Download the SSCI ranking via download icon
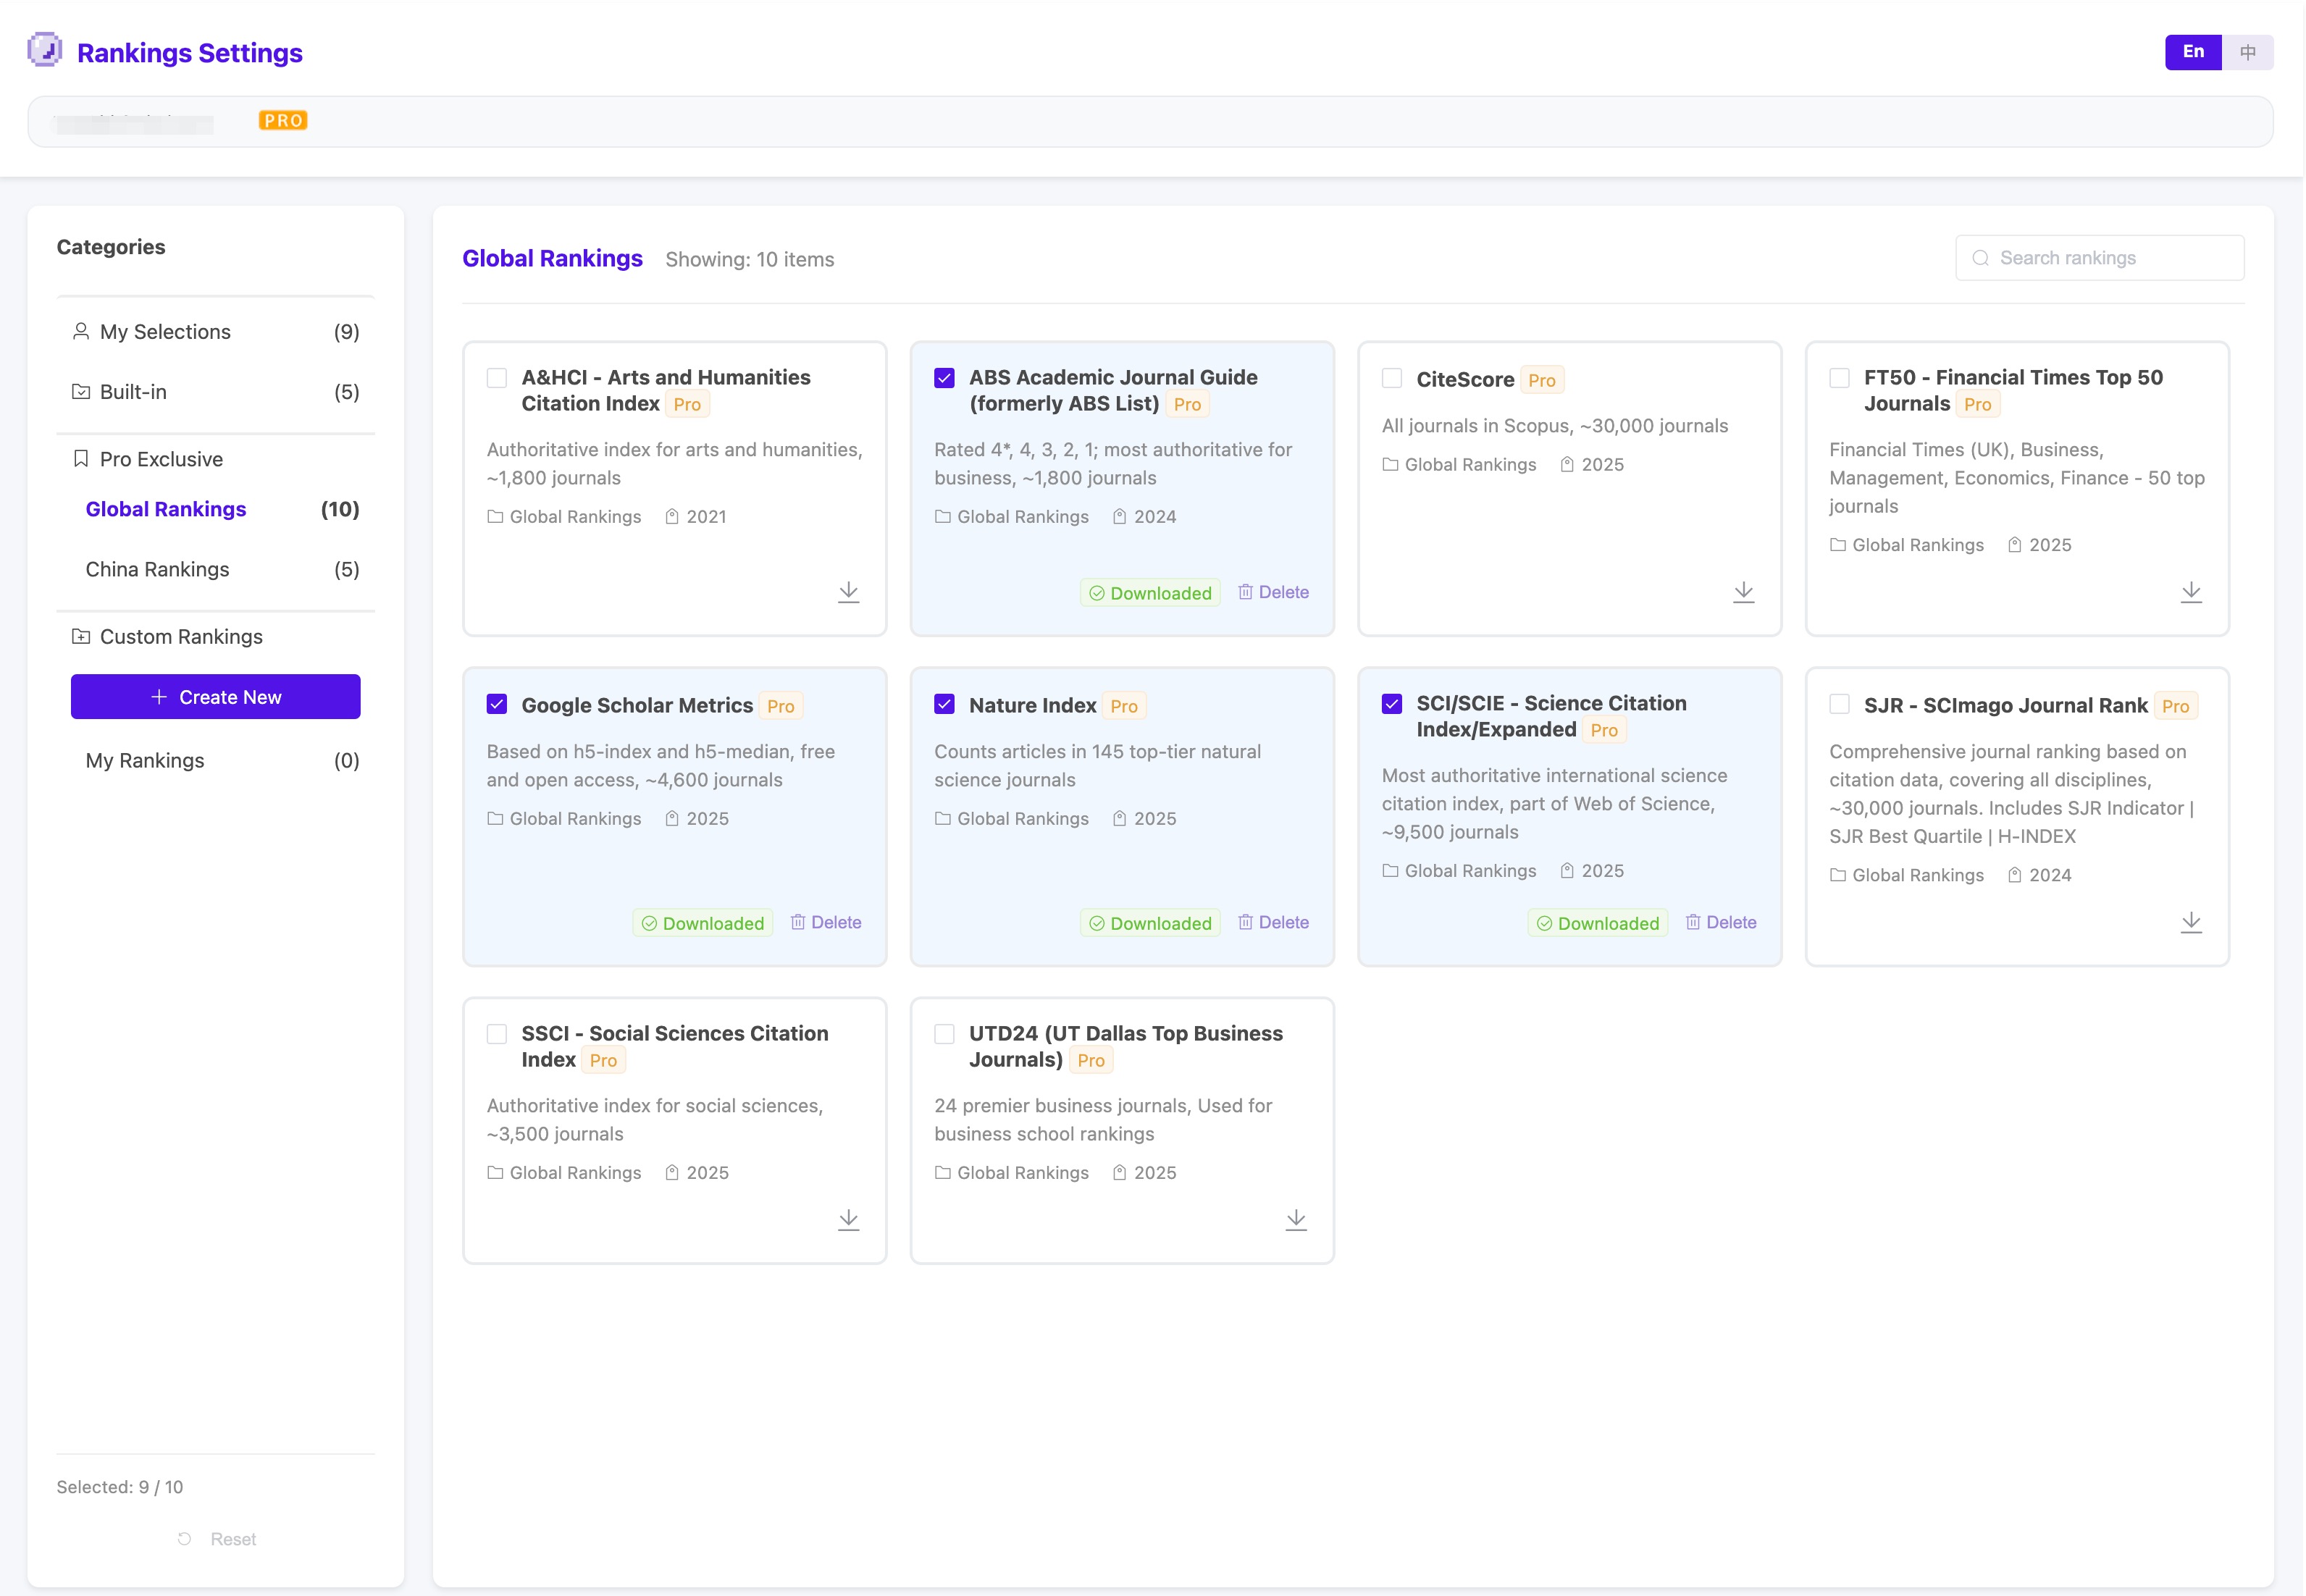Screen dimensions: 2306x1596 848,1219
